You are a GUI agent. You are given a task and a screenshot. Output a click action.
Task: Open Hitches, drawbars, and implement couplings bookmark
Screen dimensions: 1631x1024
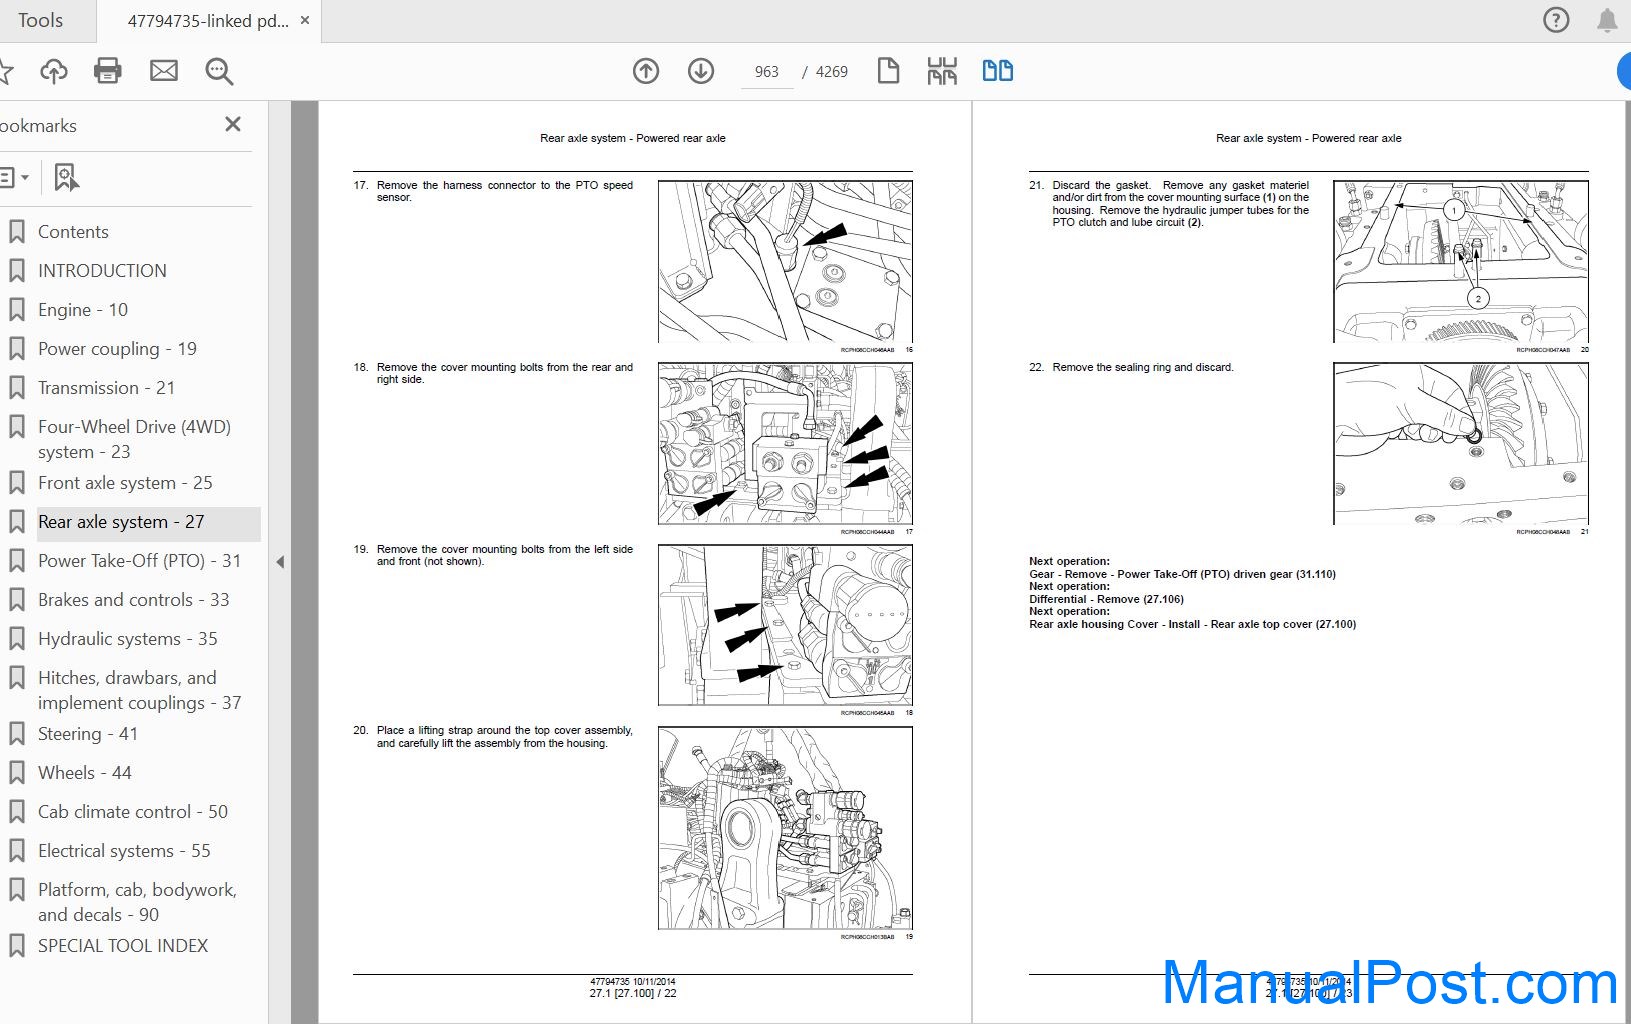click(x=139, y=690)
